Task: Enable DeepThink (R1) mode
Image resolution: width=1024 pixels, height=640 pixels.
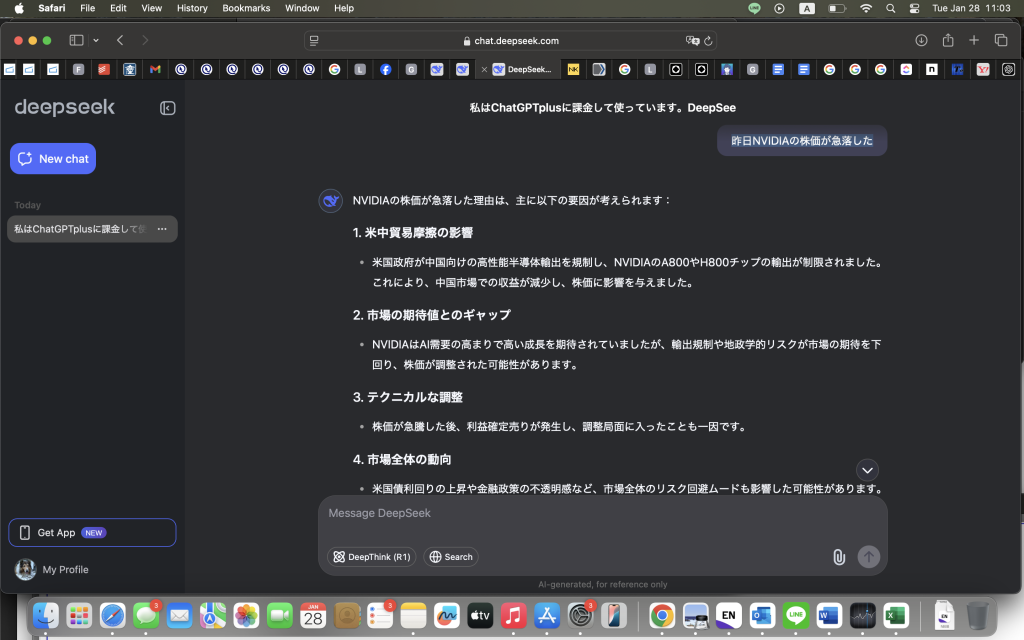Action: coord(371,556)
